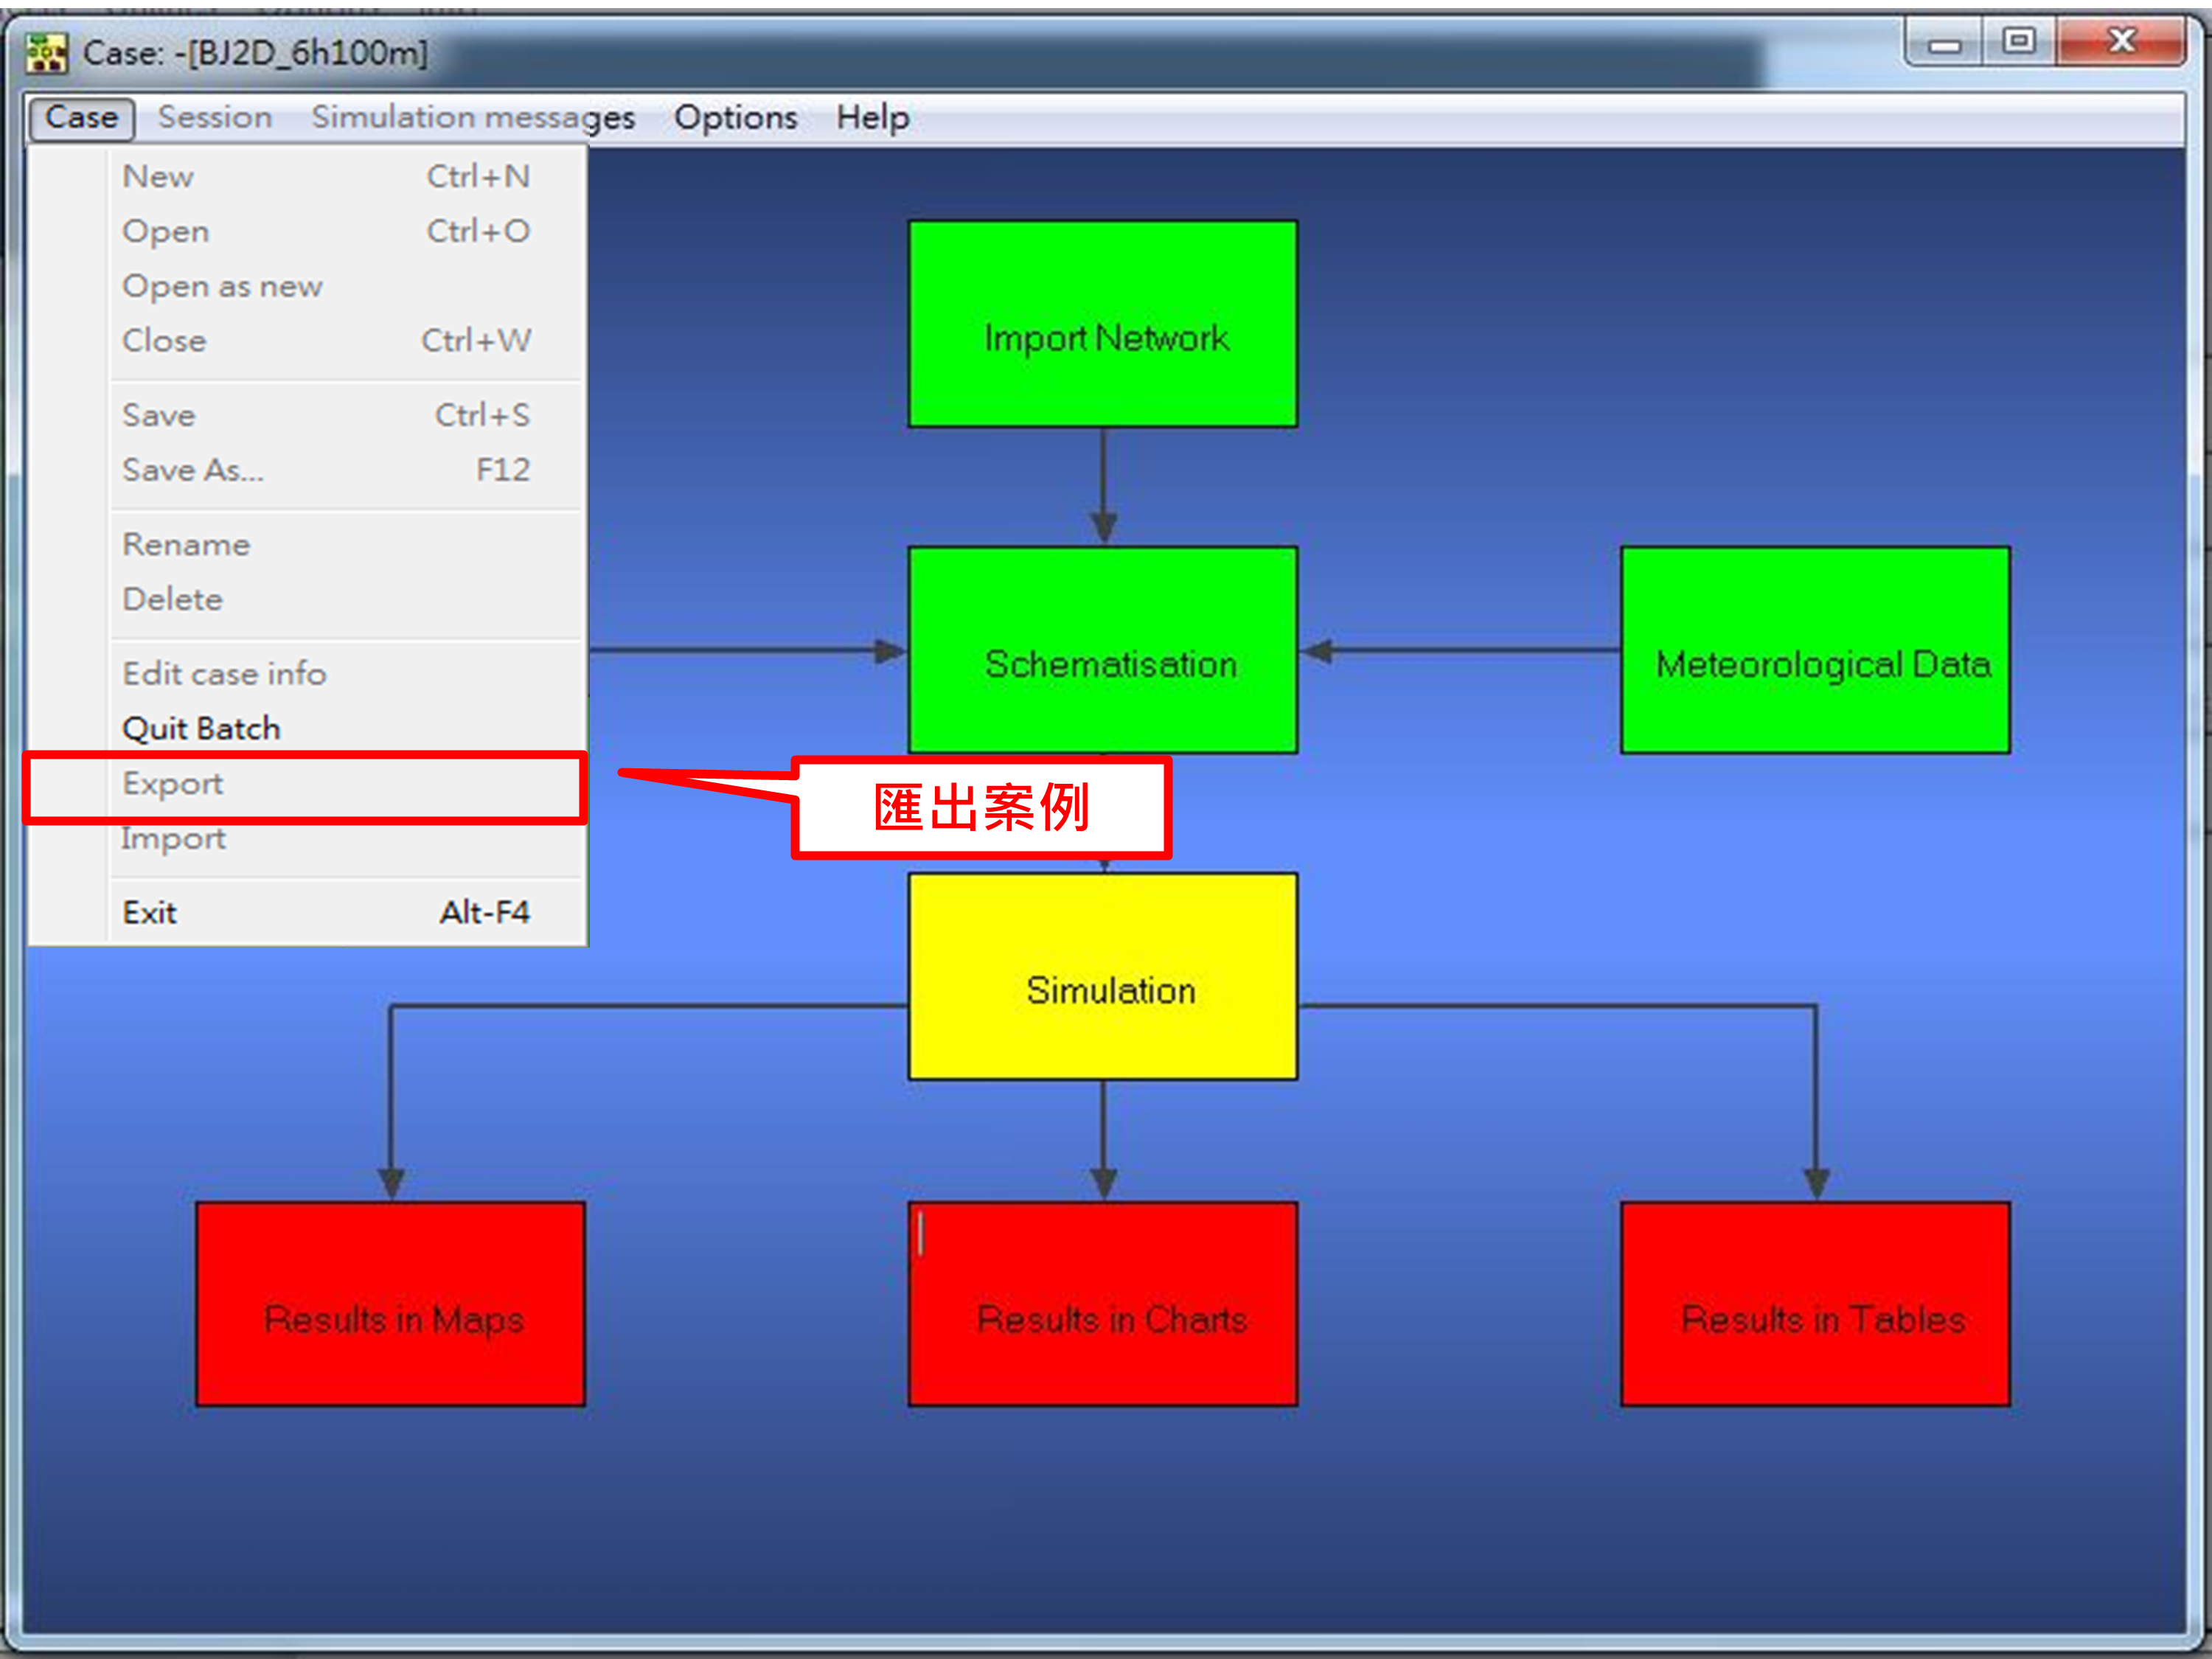Open the Import Network task block
The width and height of the screenshot is (2212, 1659).
click(x=1103, y=324)
